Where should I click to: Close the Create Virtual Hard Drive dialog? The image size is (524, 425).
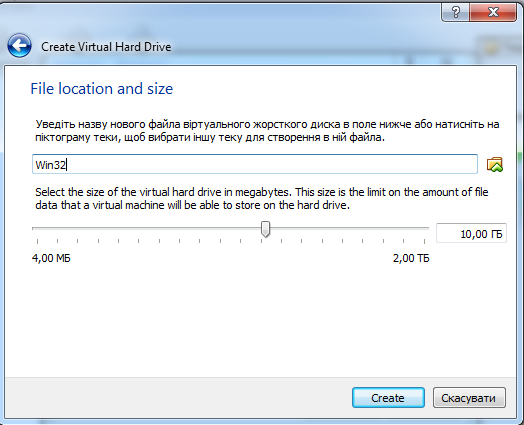(493, 12)
